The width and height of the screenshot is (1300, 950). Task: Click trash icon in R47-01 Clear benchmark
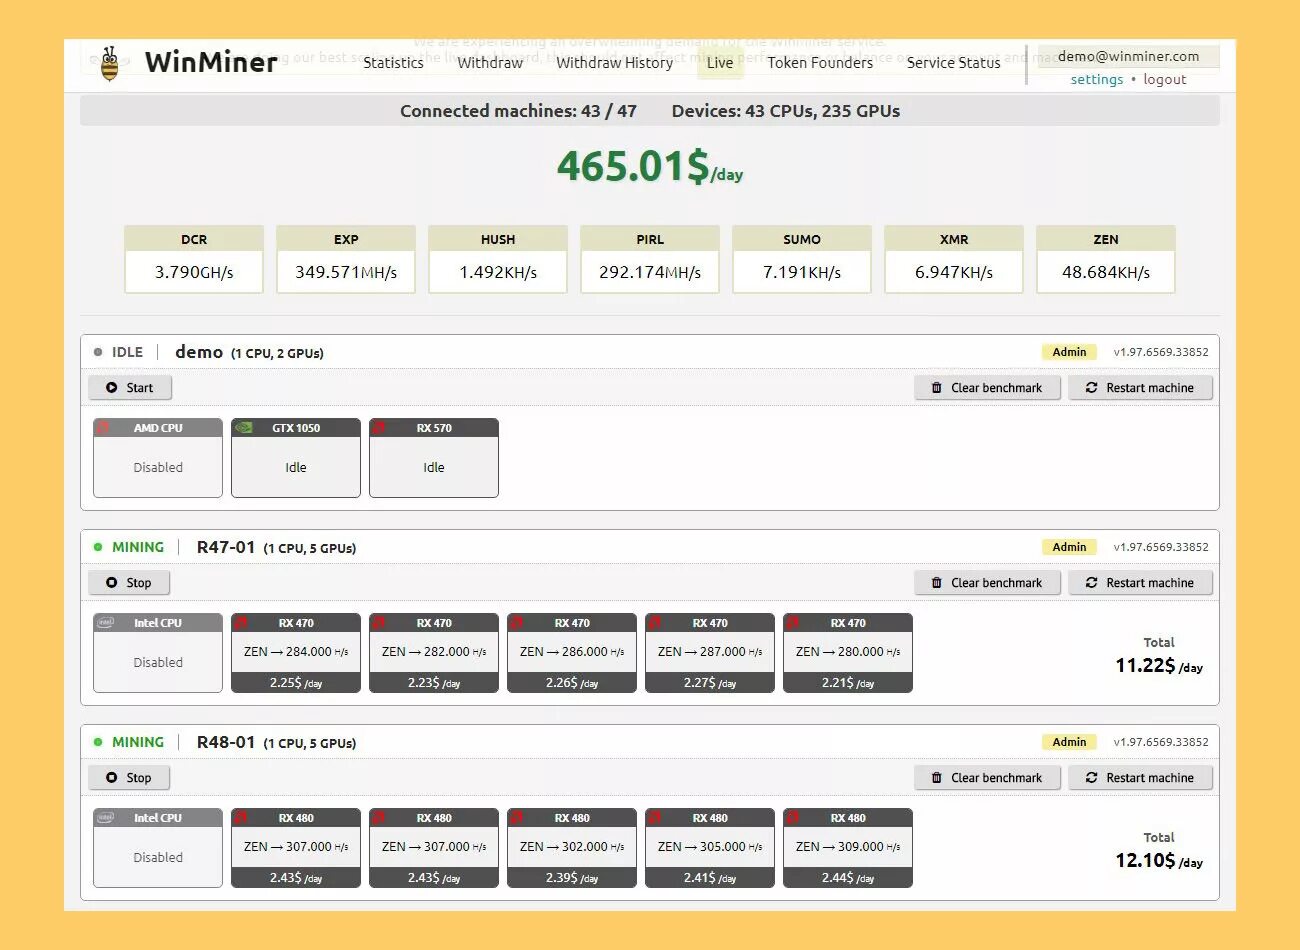coord(936,582)
